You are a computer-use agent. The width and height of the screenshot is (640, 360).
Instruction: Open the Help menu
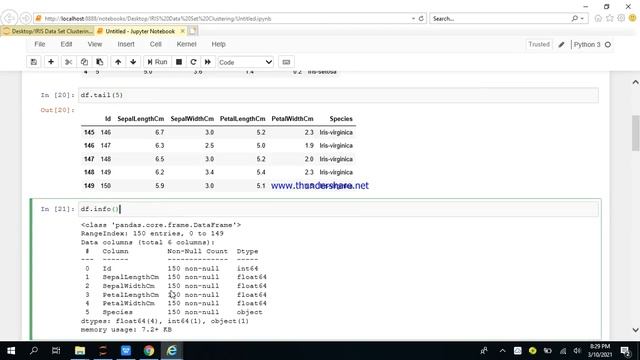[x=218, y=44]
